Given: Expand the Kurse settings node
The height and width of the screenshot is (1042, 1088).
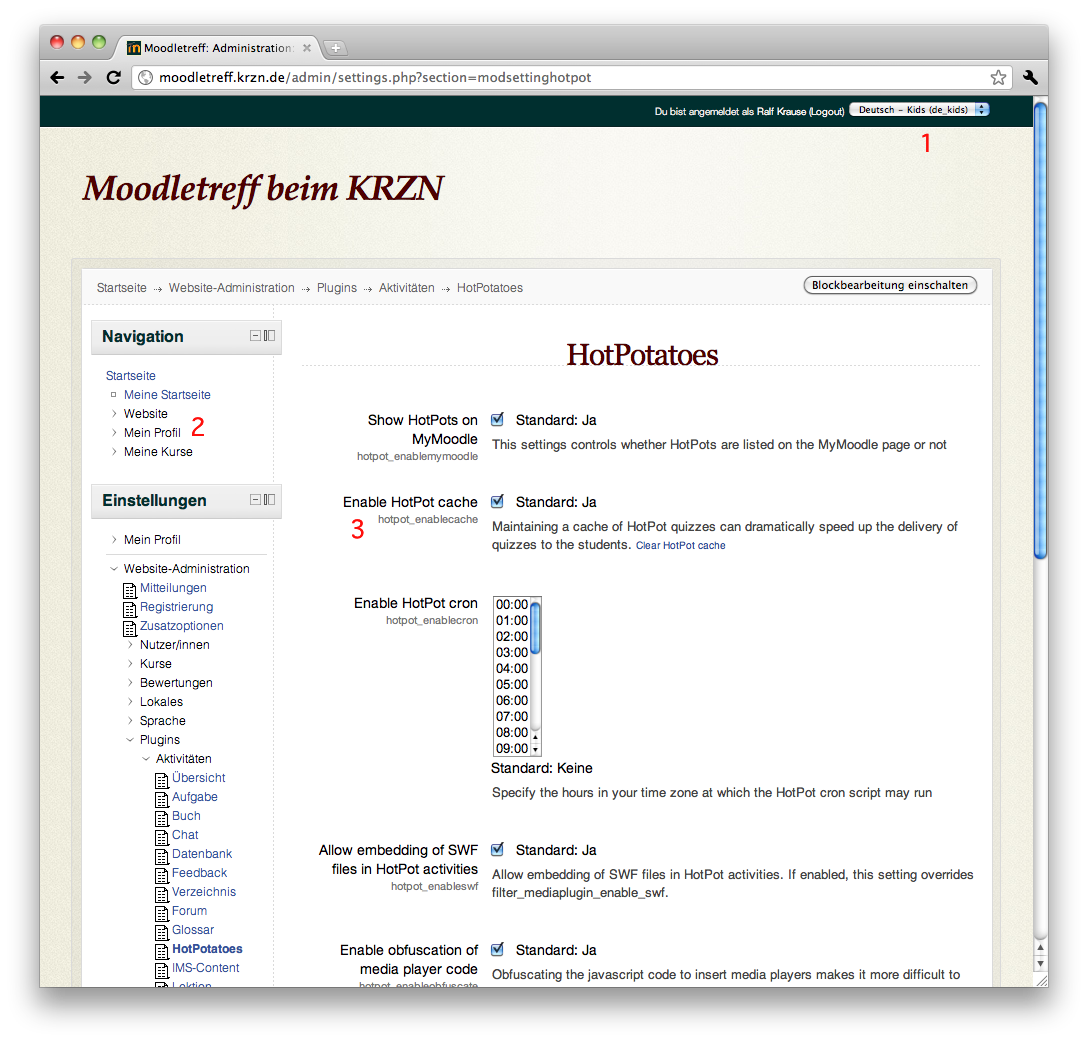Looking at the screenshot, I should pyautogui.click(x=130, y=663).
